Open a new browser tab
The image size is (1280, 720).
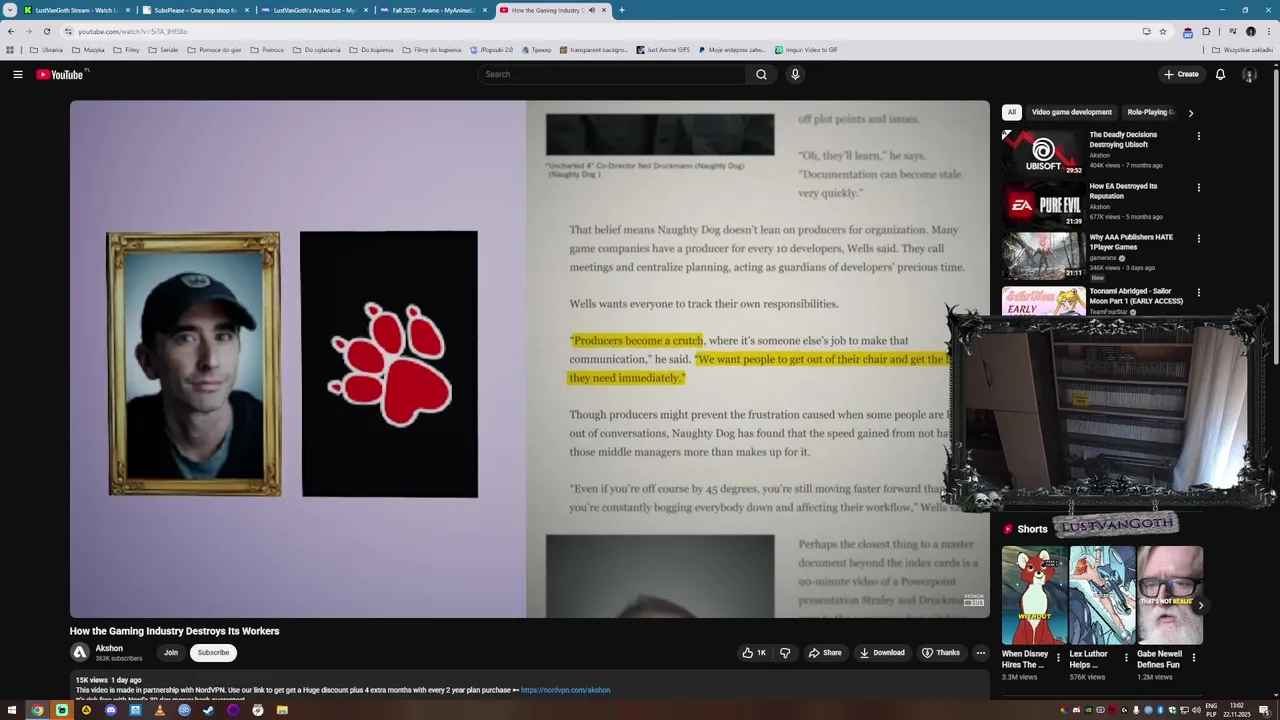(x=622, y=10)
